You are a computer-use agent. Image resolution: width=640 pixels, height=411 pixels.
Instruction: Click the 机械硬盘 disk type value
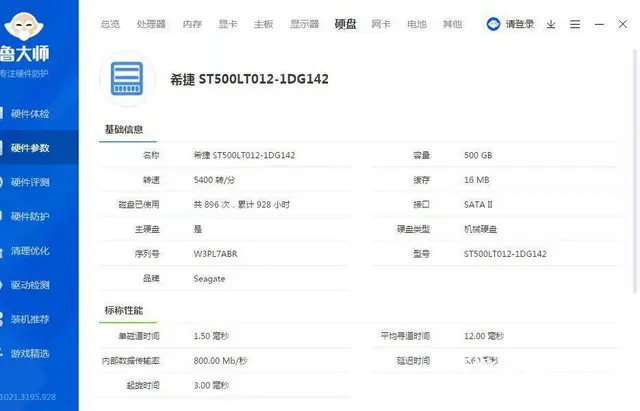[x=480, y=229]
